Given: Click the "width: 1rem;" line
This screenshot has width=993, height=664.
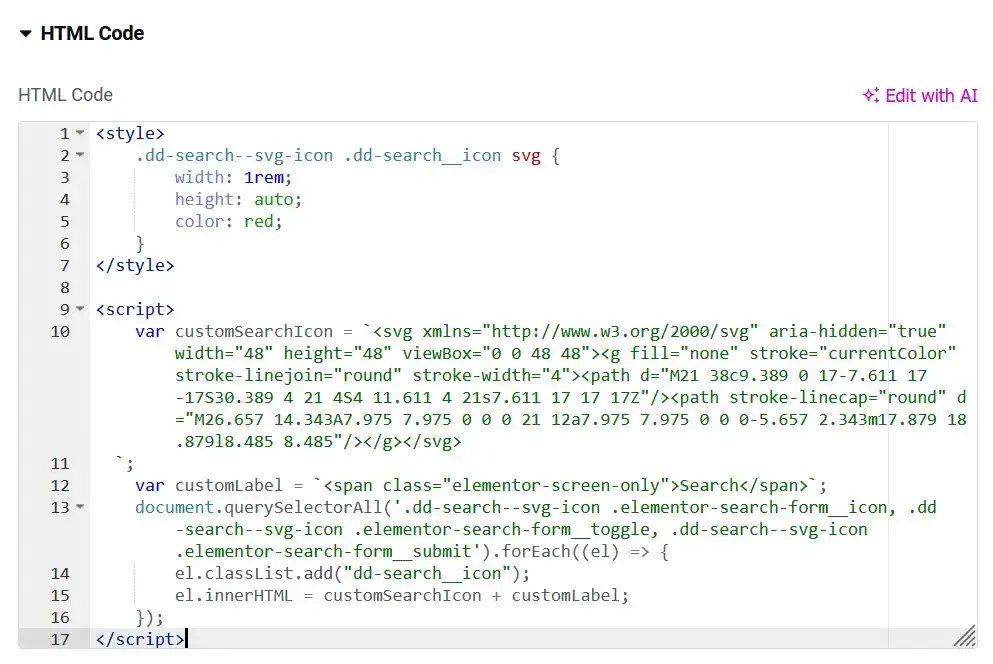Looking at the screenshot, I should (x=233, y=177).
